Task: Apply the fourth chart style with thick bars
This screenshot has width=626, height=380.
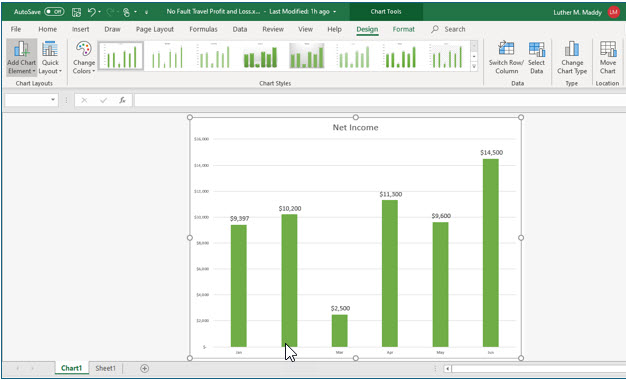Action: (x=260, y=56)
